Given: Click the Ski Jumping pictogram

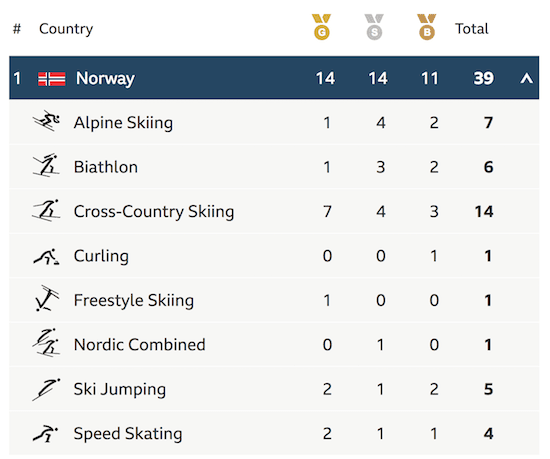Looking at the screenshot, I should click(46, 389).
